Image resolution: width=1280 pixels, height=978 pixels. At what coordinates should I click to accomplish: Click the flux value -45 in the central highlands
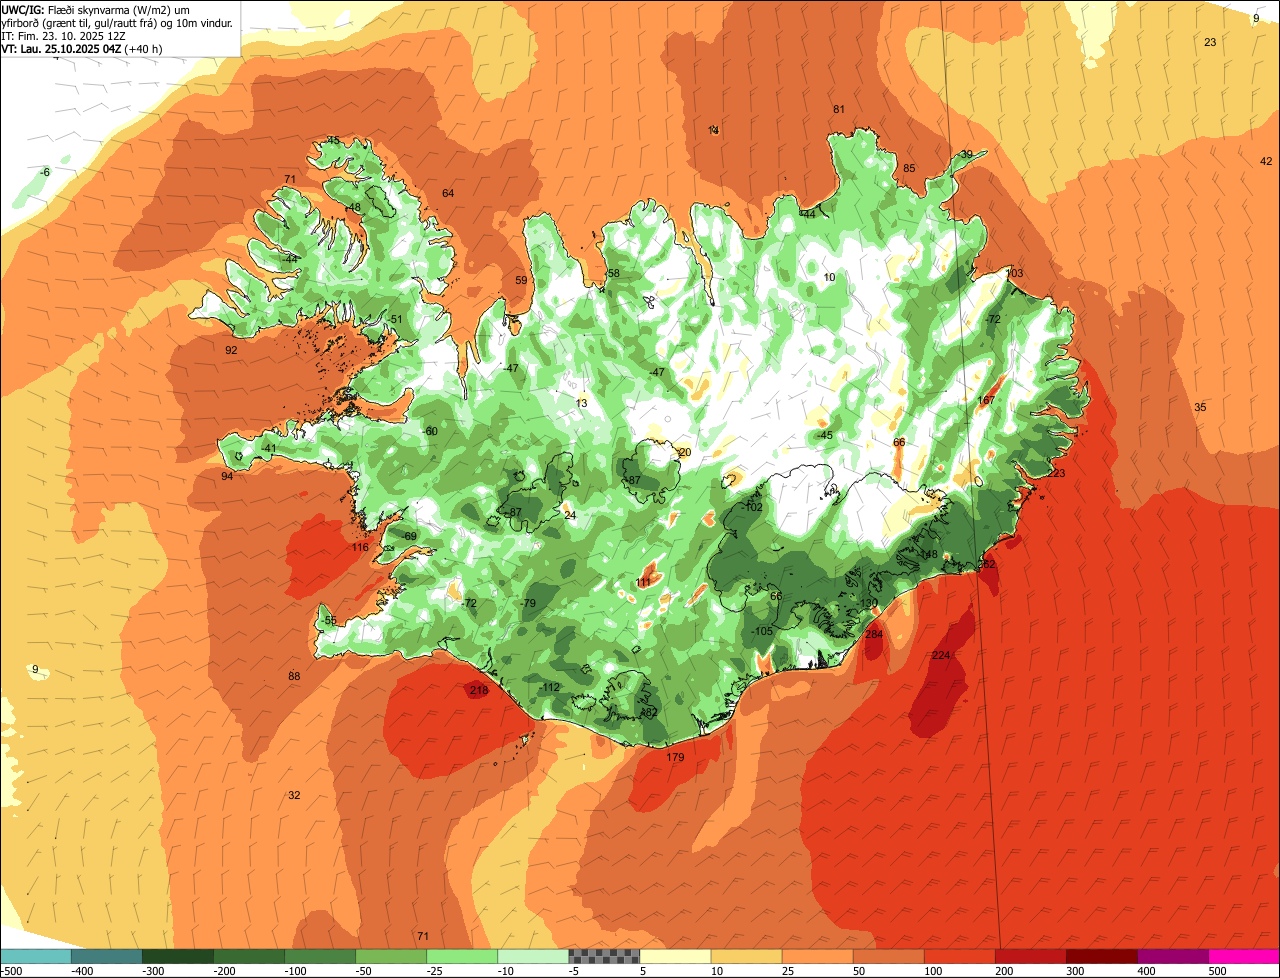tap(824, 435)
